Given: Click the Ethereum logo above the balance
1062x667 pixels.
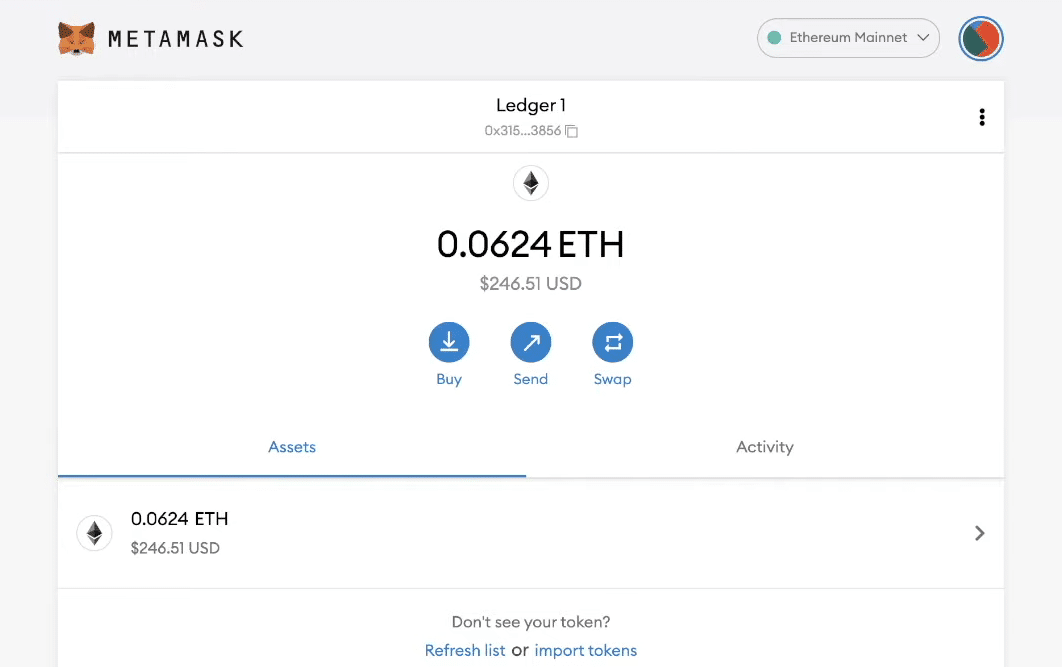Looking at the screenshot, I should [x=531, y=183].
